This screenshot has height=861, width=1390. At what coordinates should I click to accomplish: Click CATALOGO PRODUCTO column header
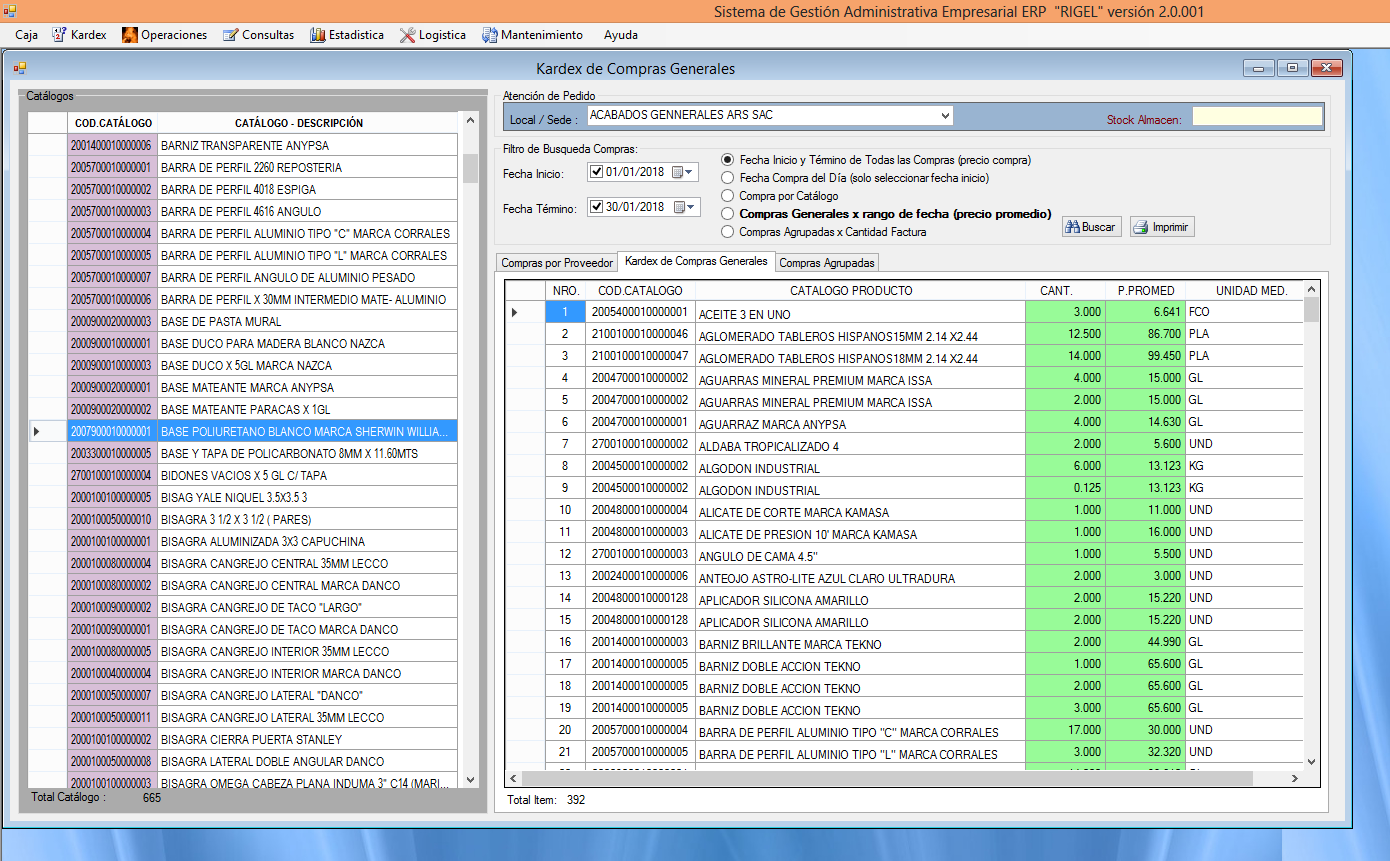[x=860, y=290]
